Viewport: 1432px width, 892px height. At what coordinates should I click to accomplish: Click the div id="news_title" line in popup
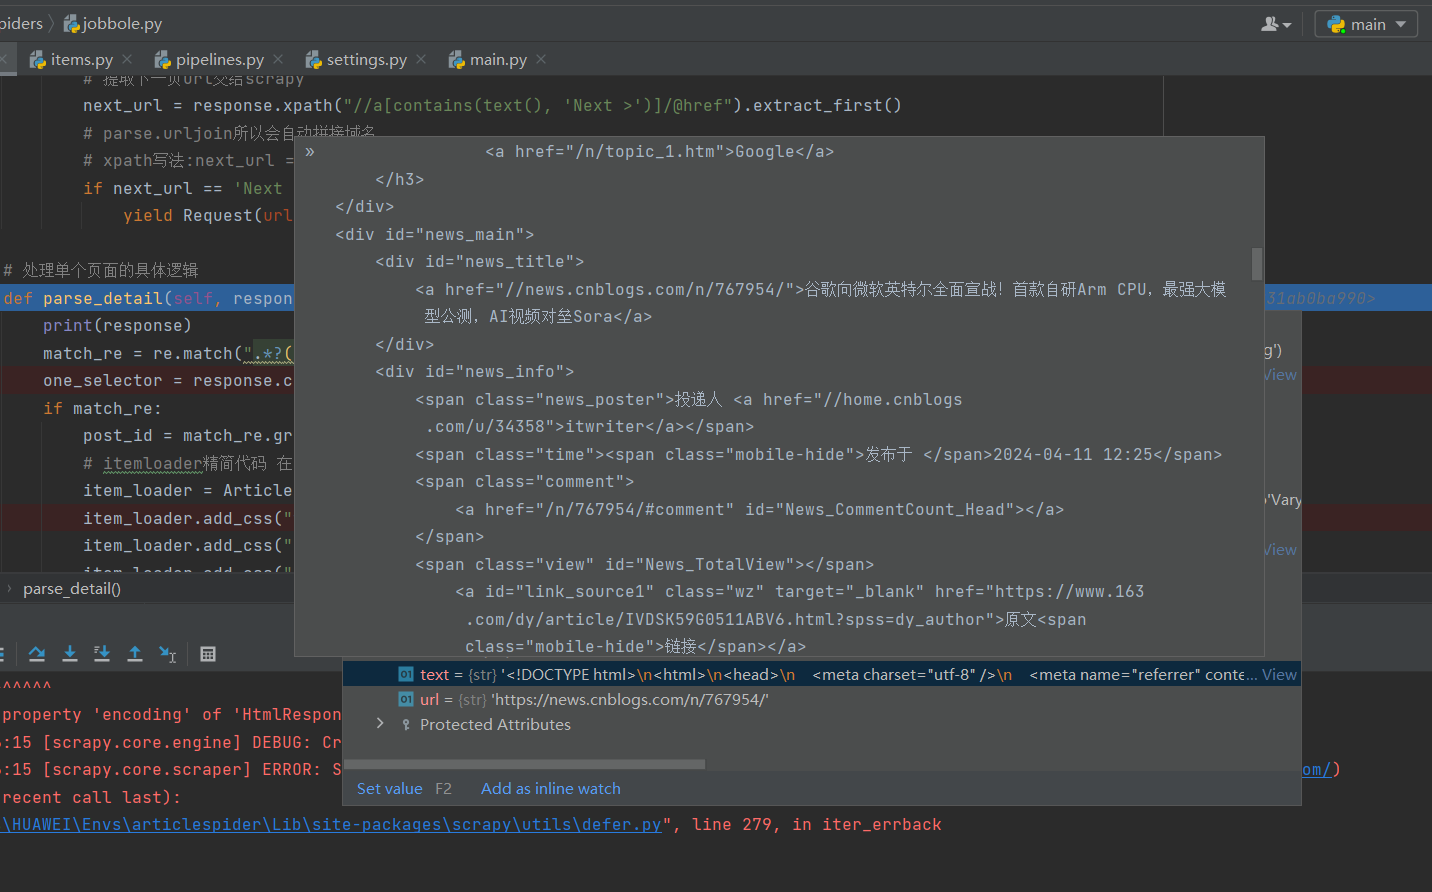pos(480,262)
